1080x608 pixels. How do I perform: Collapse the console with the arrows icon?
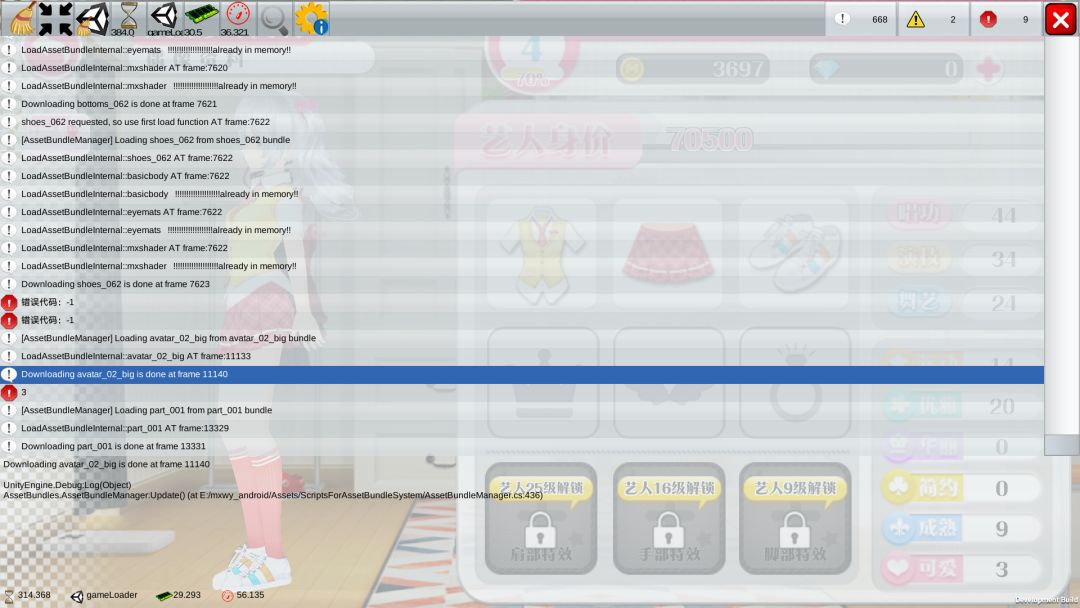tap(55, 19)
